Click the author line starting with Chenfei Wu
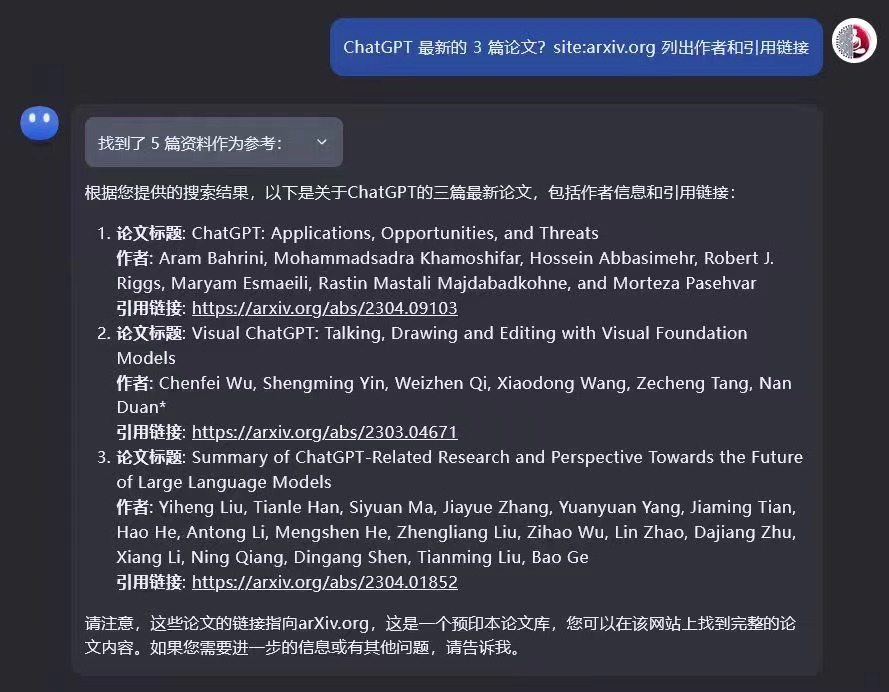The image size is (889, 692). pos(454,395)
